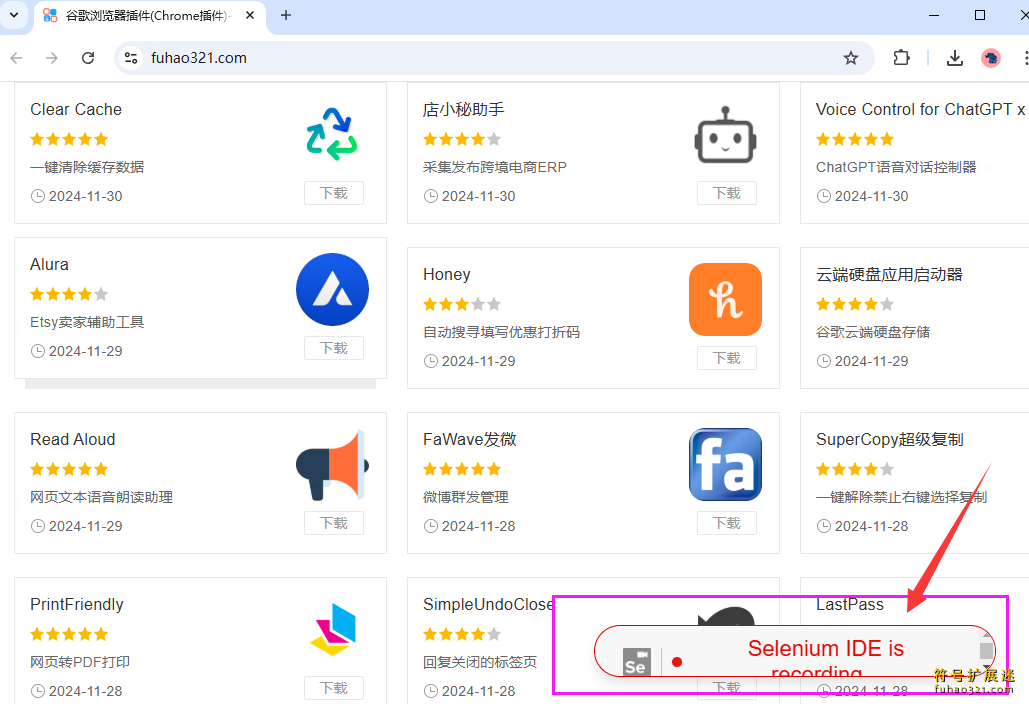The image size is (1029, 704).
Task: Open the LastPass title link
Action: pos(850,604)
